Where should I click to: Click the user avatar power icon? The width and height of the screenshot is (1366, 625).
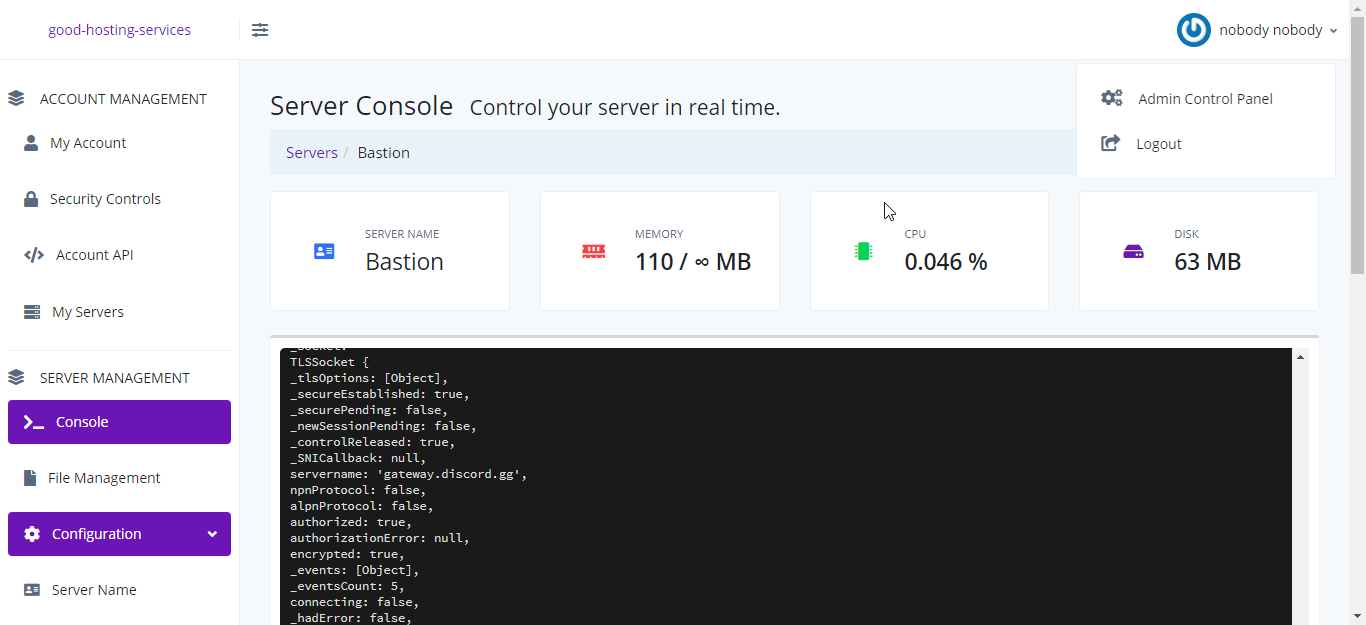pos(1193,30)
